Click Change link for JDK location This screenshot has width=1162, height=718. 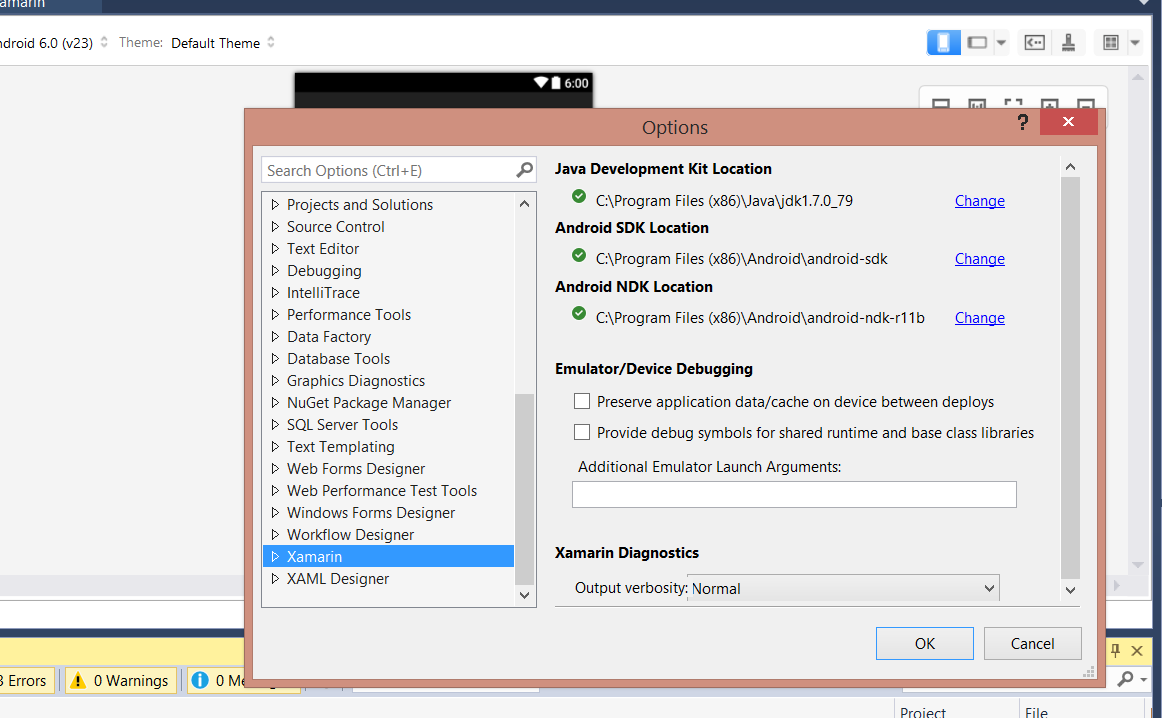979,201
